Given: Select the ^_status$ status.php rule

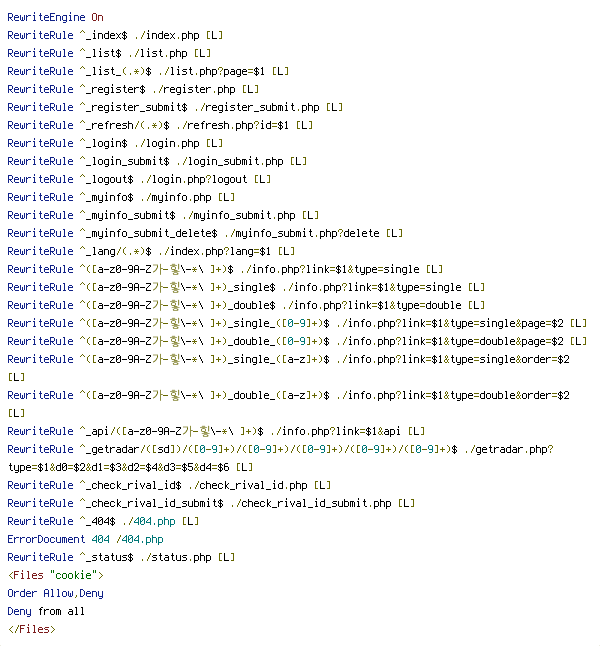Looking at the screenshot, I should (121, 557).
